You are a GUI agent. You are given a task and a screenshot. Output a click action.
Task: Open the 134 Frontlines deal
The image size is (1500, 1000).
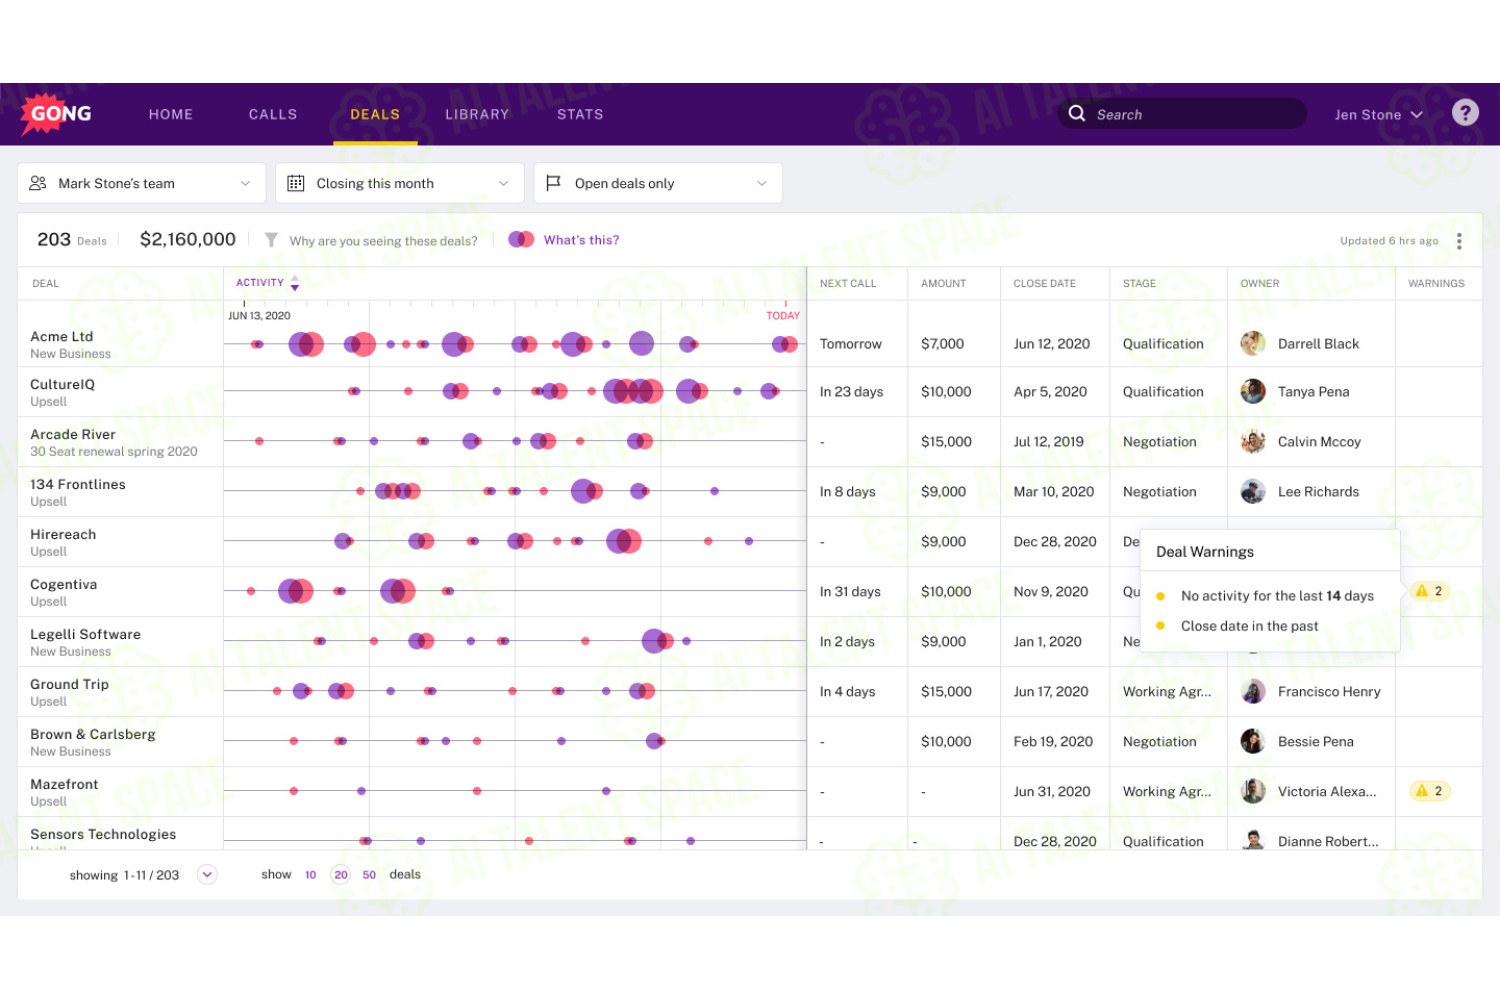[78, 484]
